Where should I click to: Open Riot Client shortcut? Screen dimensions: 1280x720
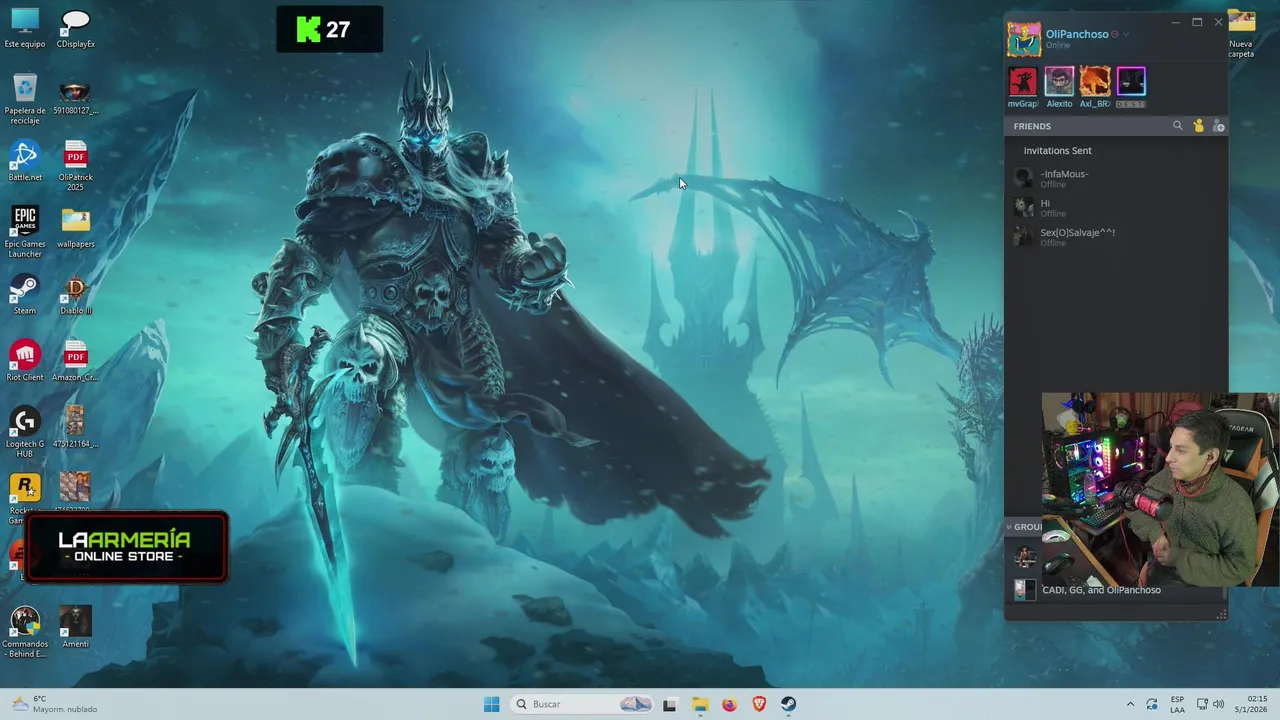[25, 361]
